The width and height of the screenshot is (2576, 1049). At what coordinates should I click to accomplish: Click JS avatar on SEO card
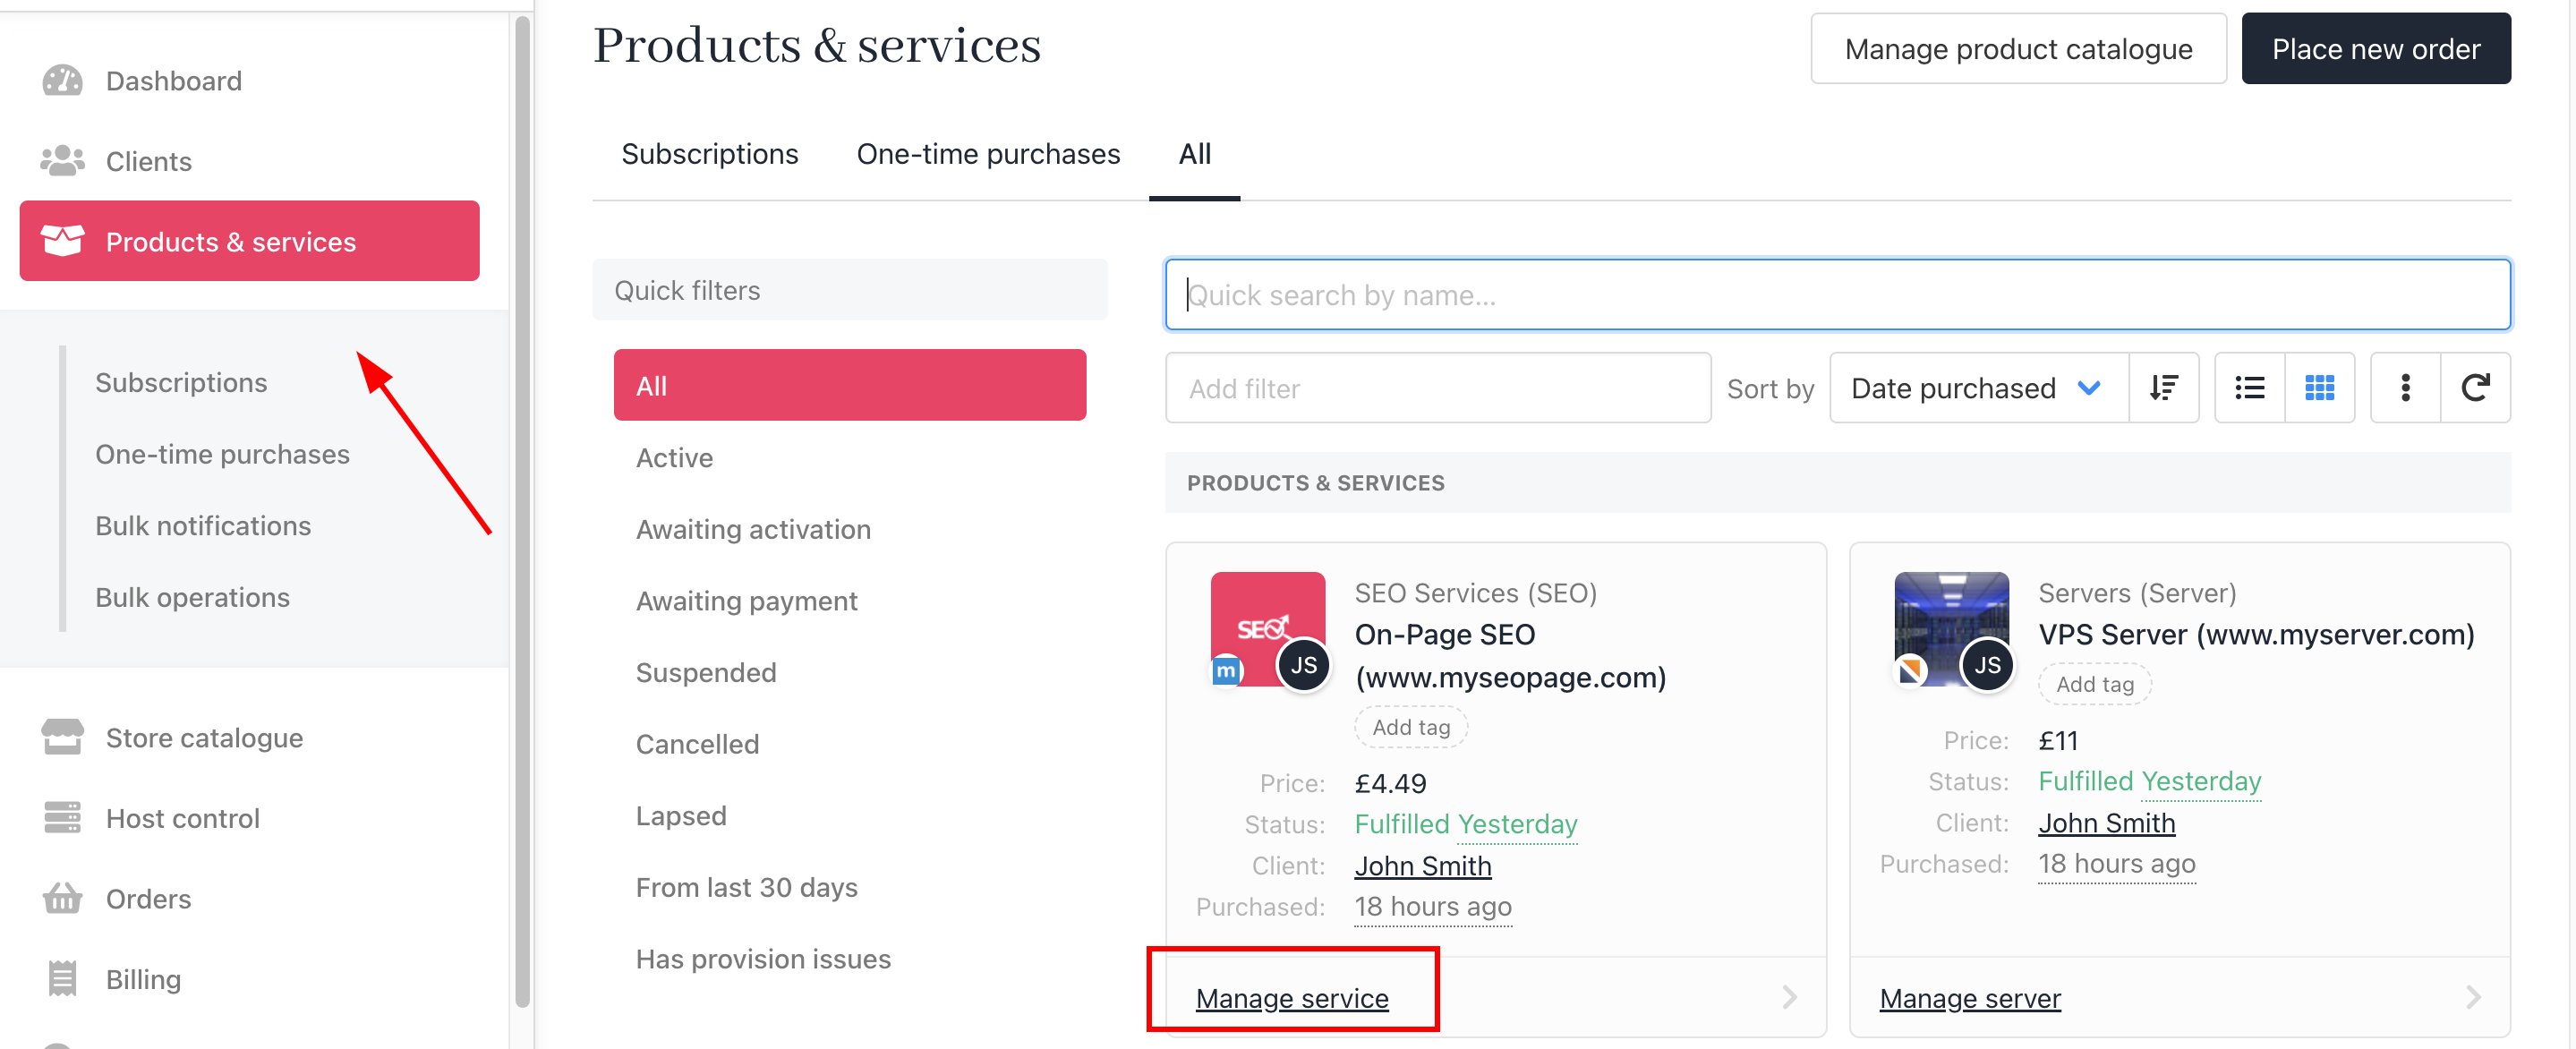tap(1304, 665)
